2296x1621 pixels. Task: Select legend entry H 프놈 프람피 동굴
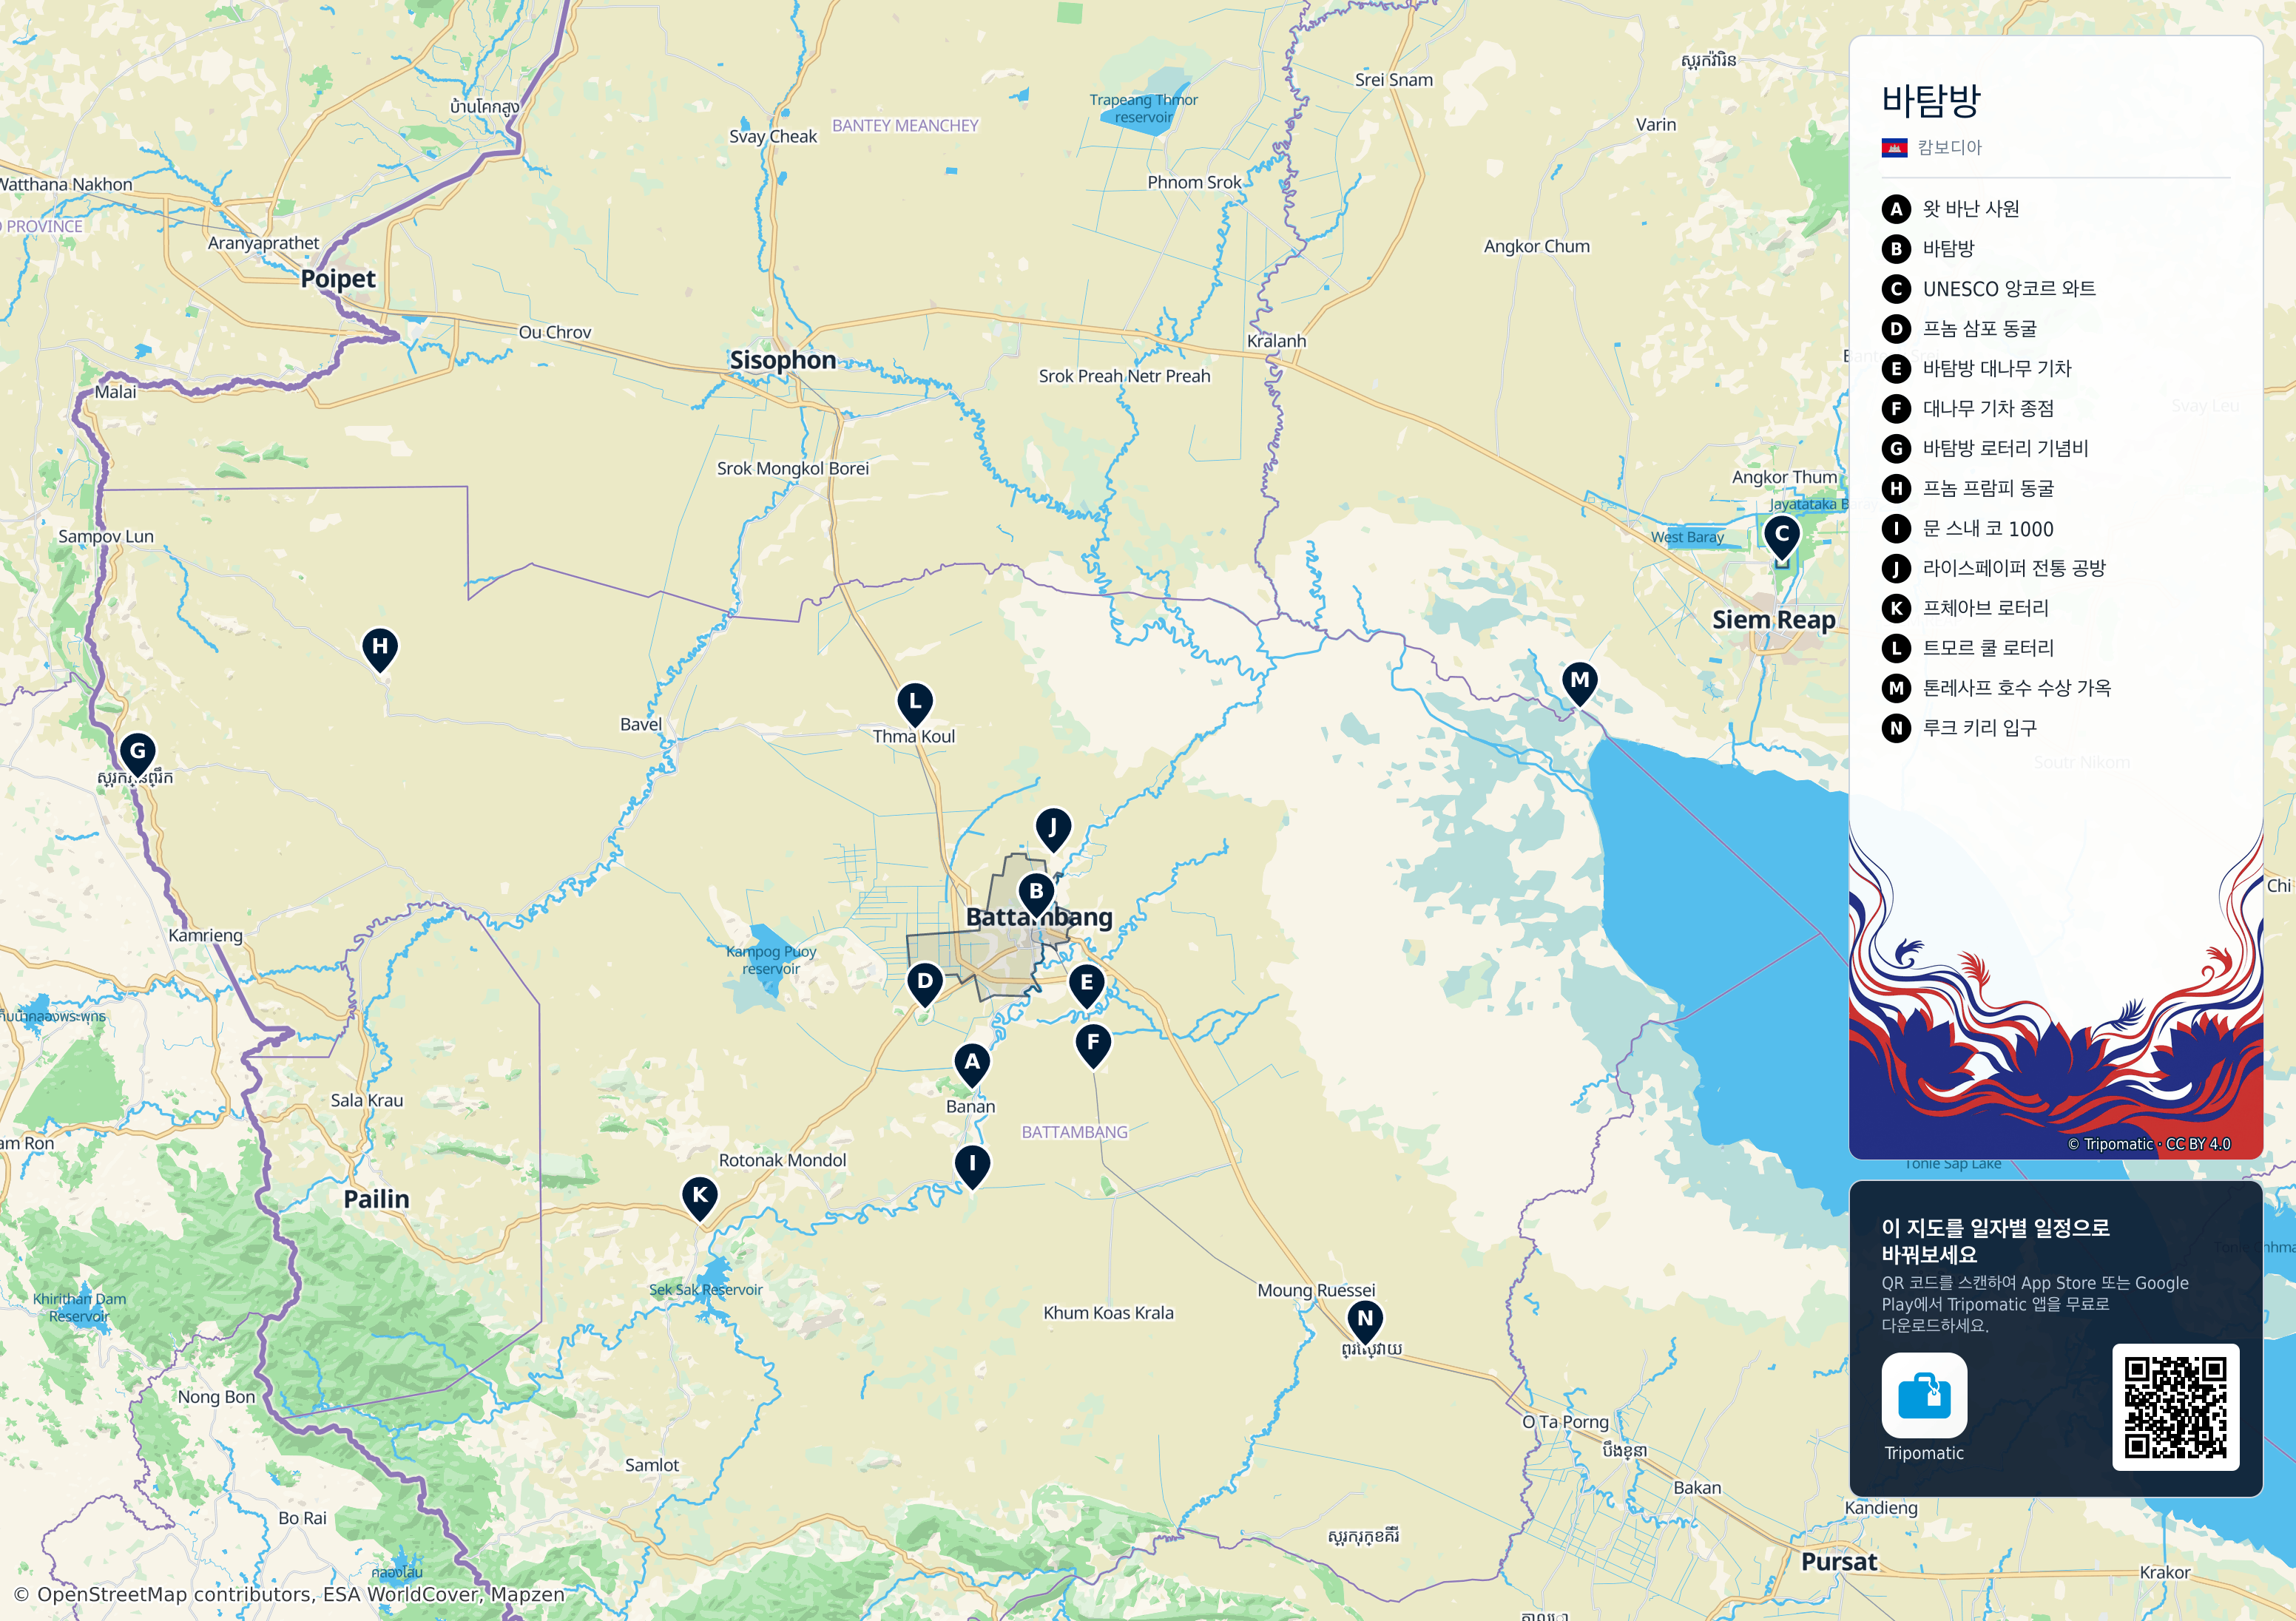1968,489
